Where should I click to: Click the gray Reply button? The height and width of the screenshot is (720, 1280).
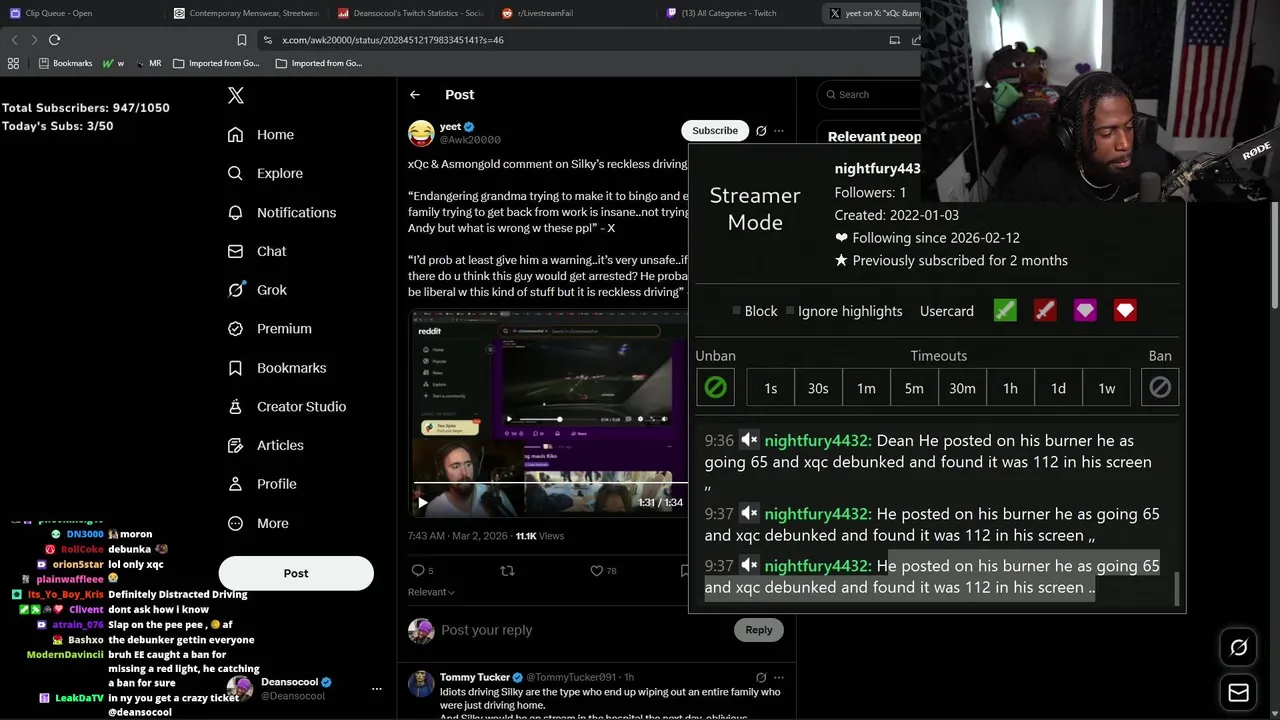[759, 629]
